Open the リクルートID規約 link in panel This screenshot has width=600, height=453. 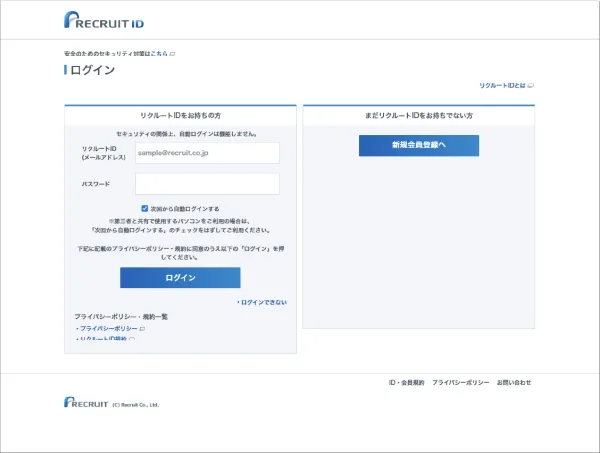pos(103,339)
